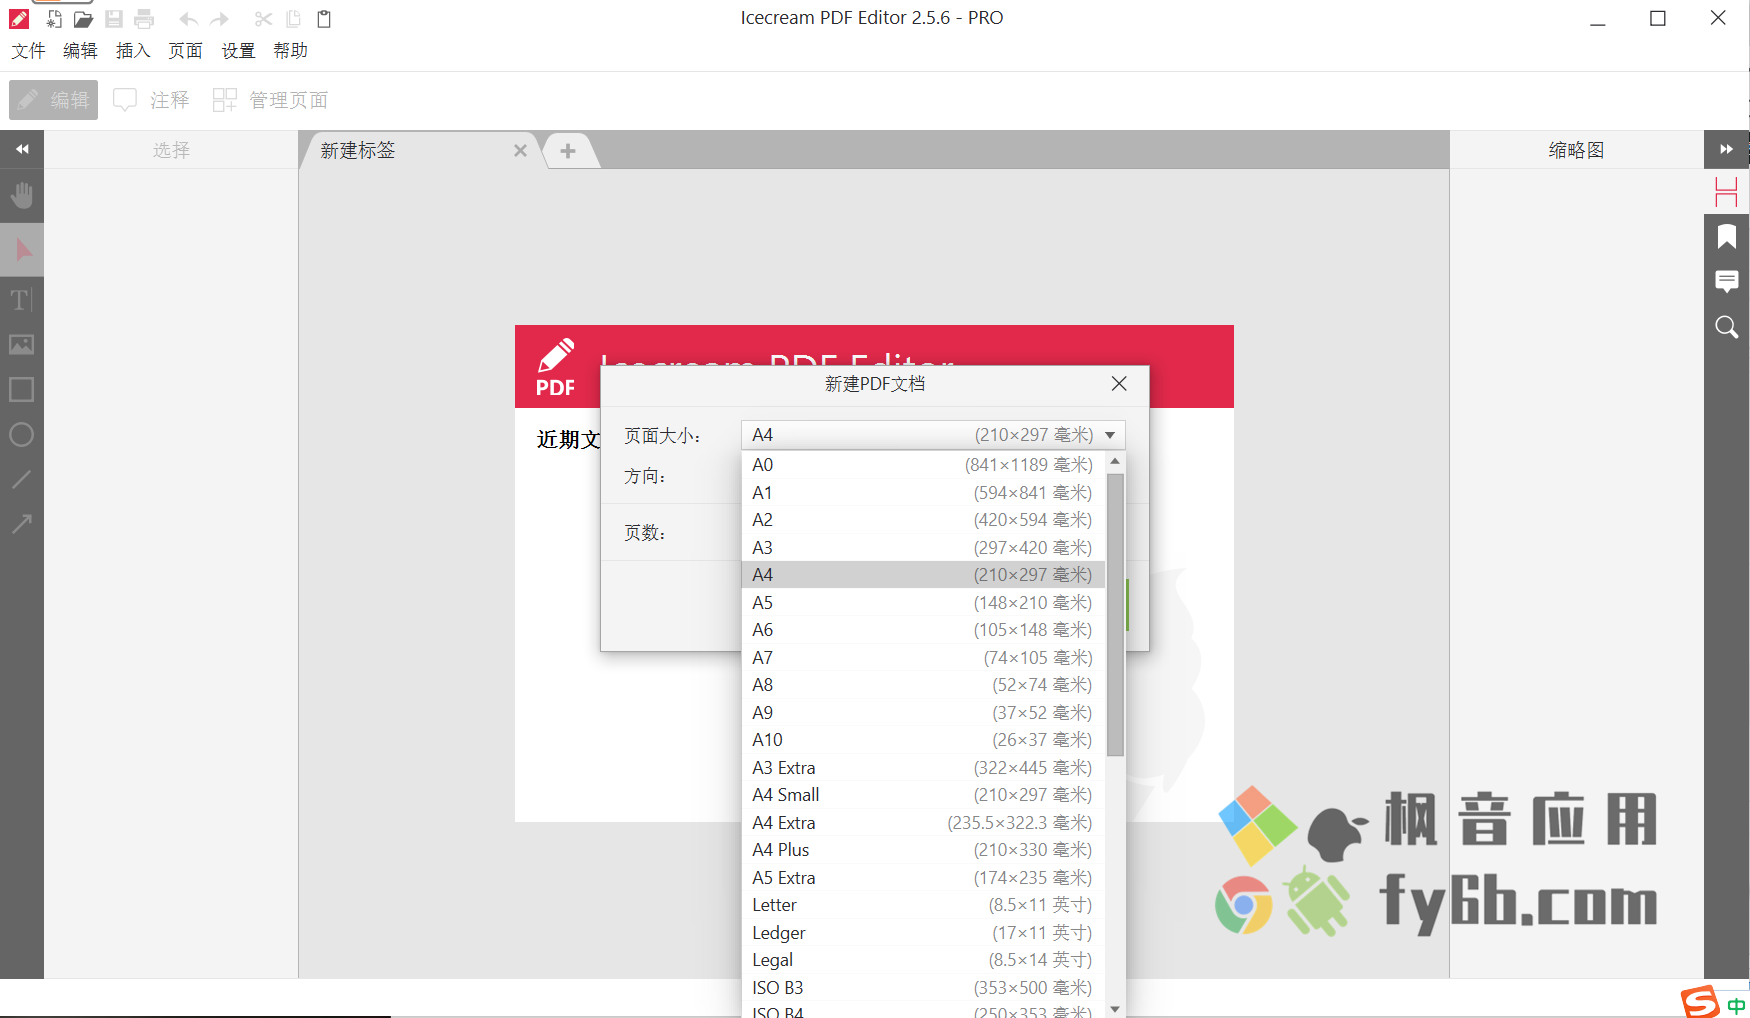Choose A3 (297×420) page size option
The height and width of the screenshot is (1018, 1750).
tap(923, 548)
